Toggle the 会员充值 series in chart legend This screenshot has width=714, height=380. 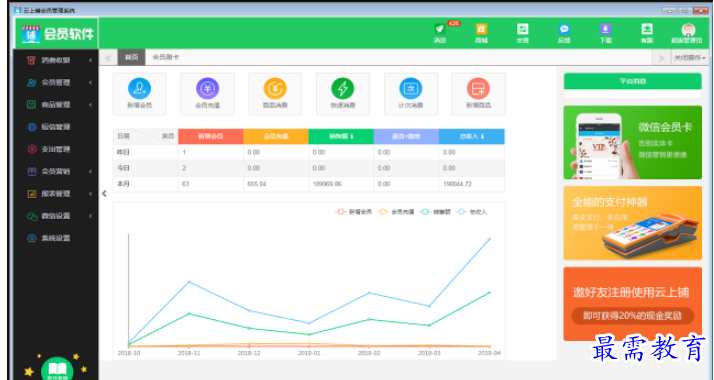click(396, 212)
